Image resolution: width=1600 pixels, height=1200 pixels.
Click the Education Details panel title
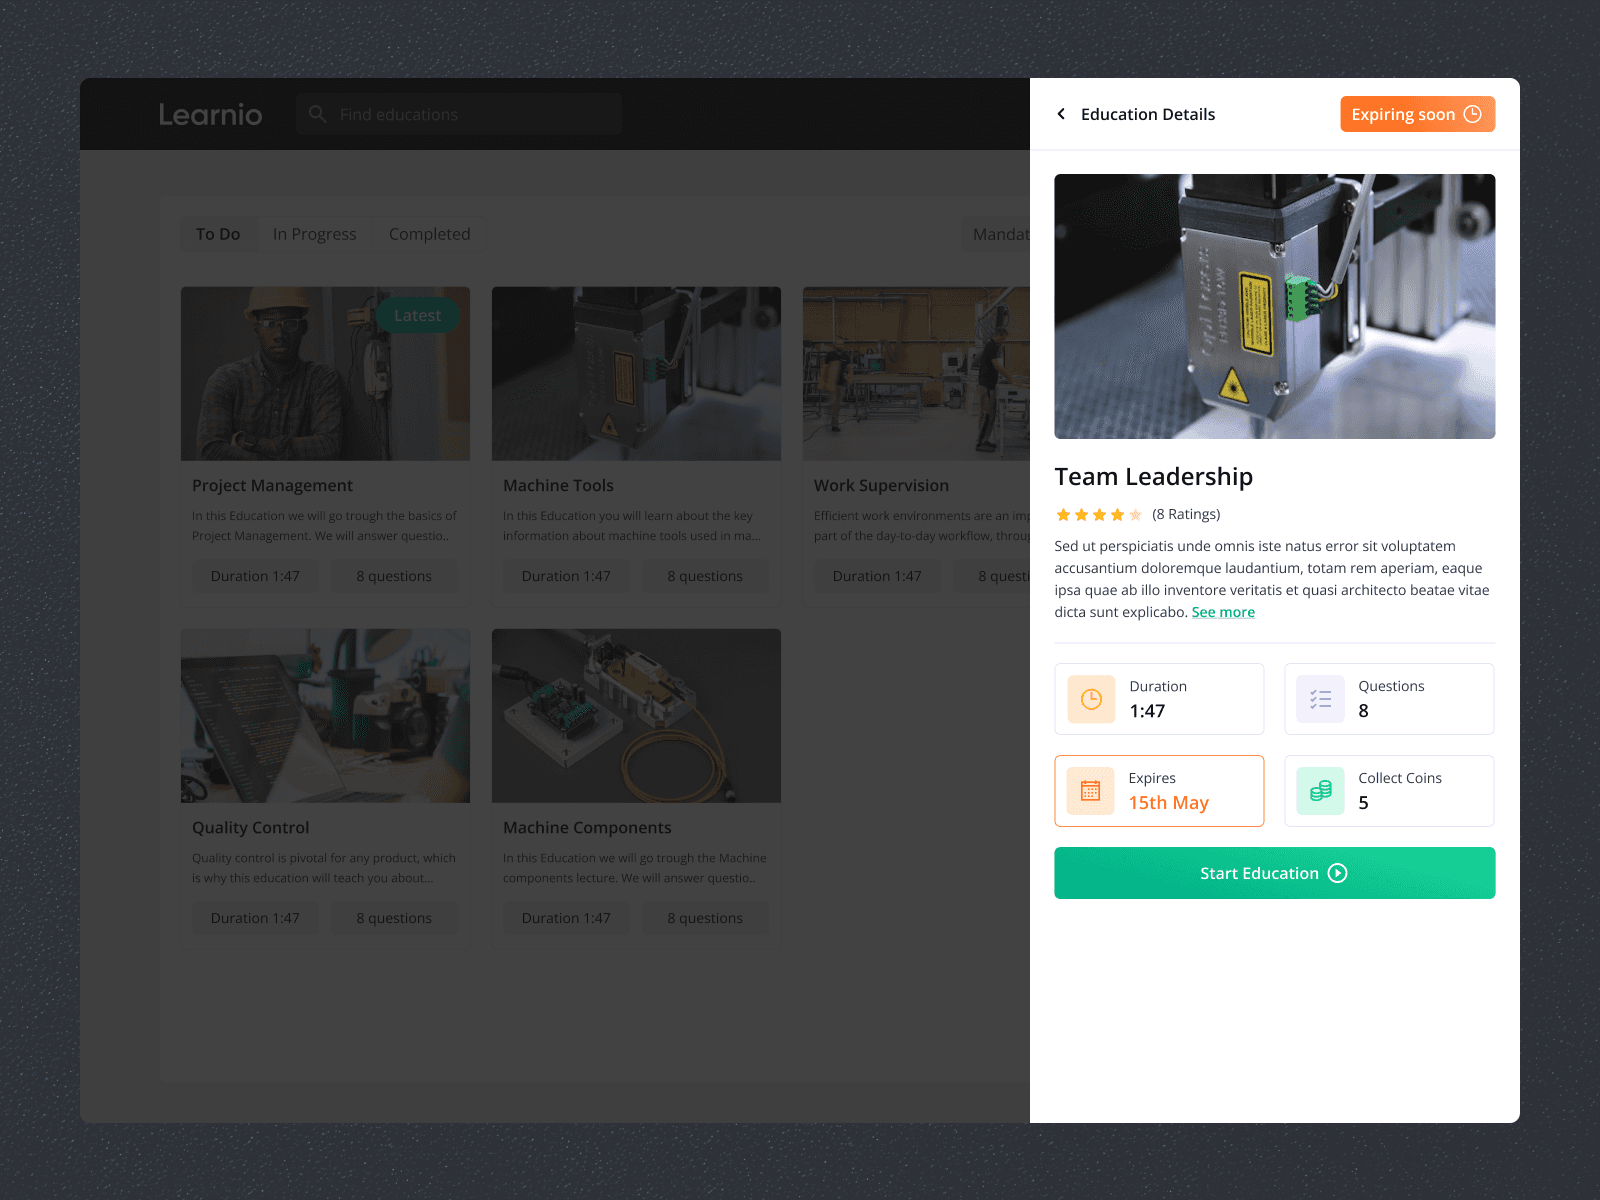point(1148,114)
